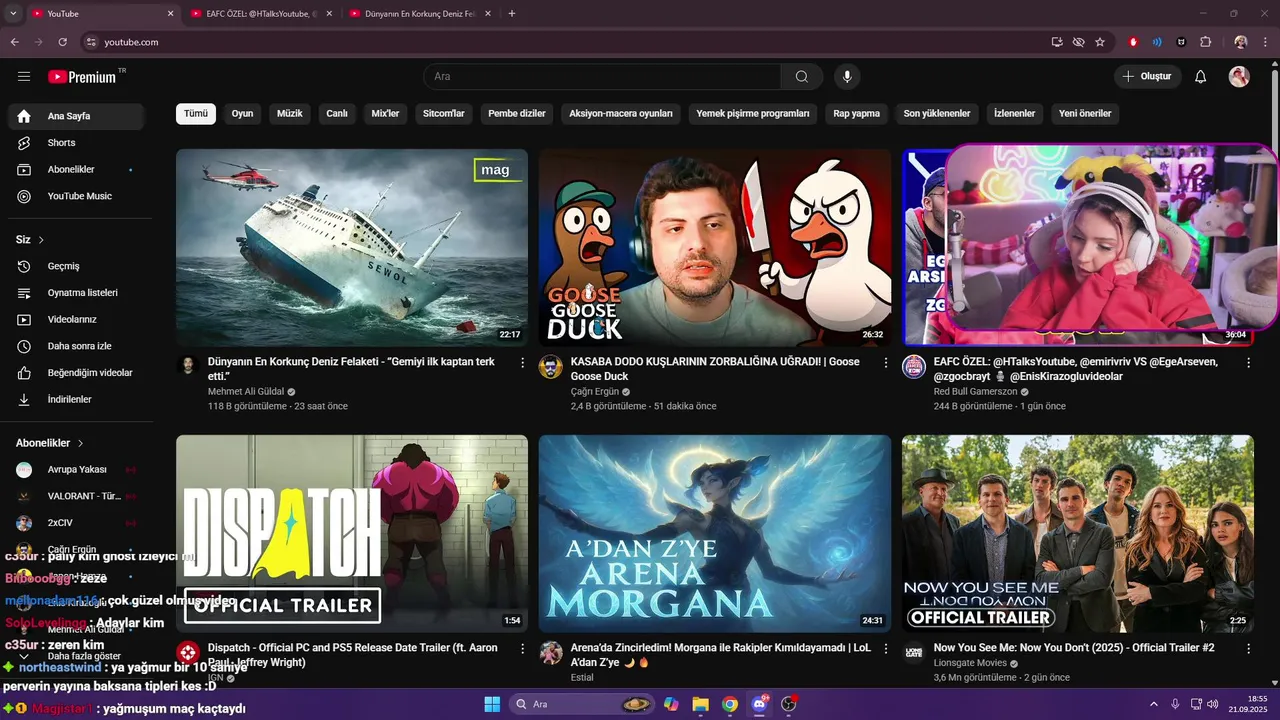Select the Rap yapma filter chip
This screenshot has height=720, width=1280.
click(857, 113)
